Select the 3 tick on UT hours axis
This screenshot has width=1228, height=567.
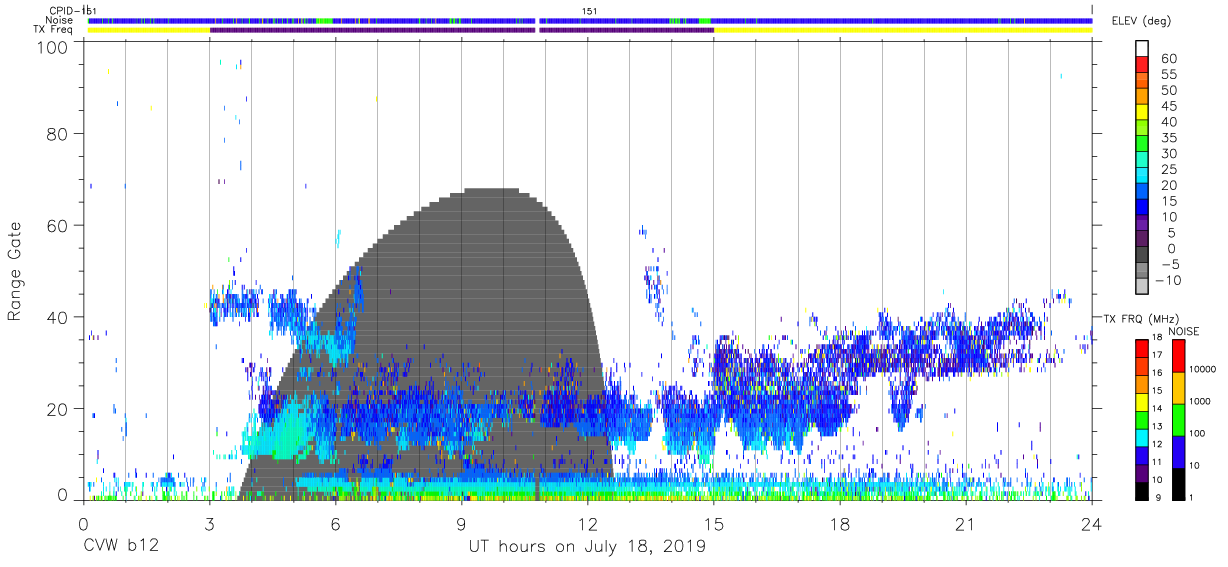point(209,525)
